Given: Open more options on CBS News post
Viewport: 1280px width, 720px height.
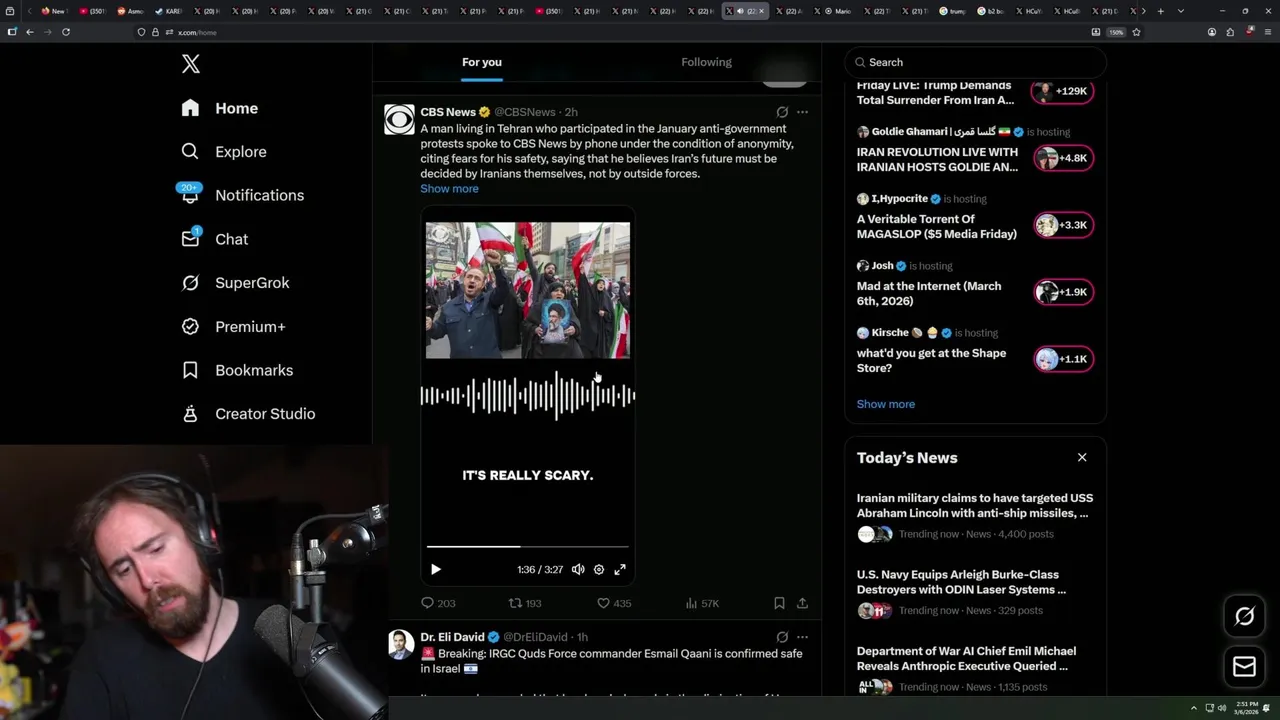Looking at the screenshot, I should (x=802, y=112).
